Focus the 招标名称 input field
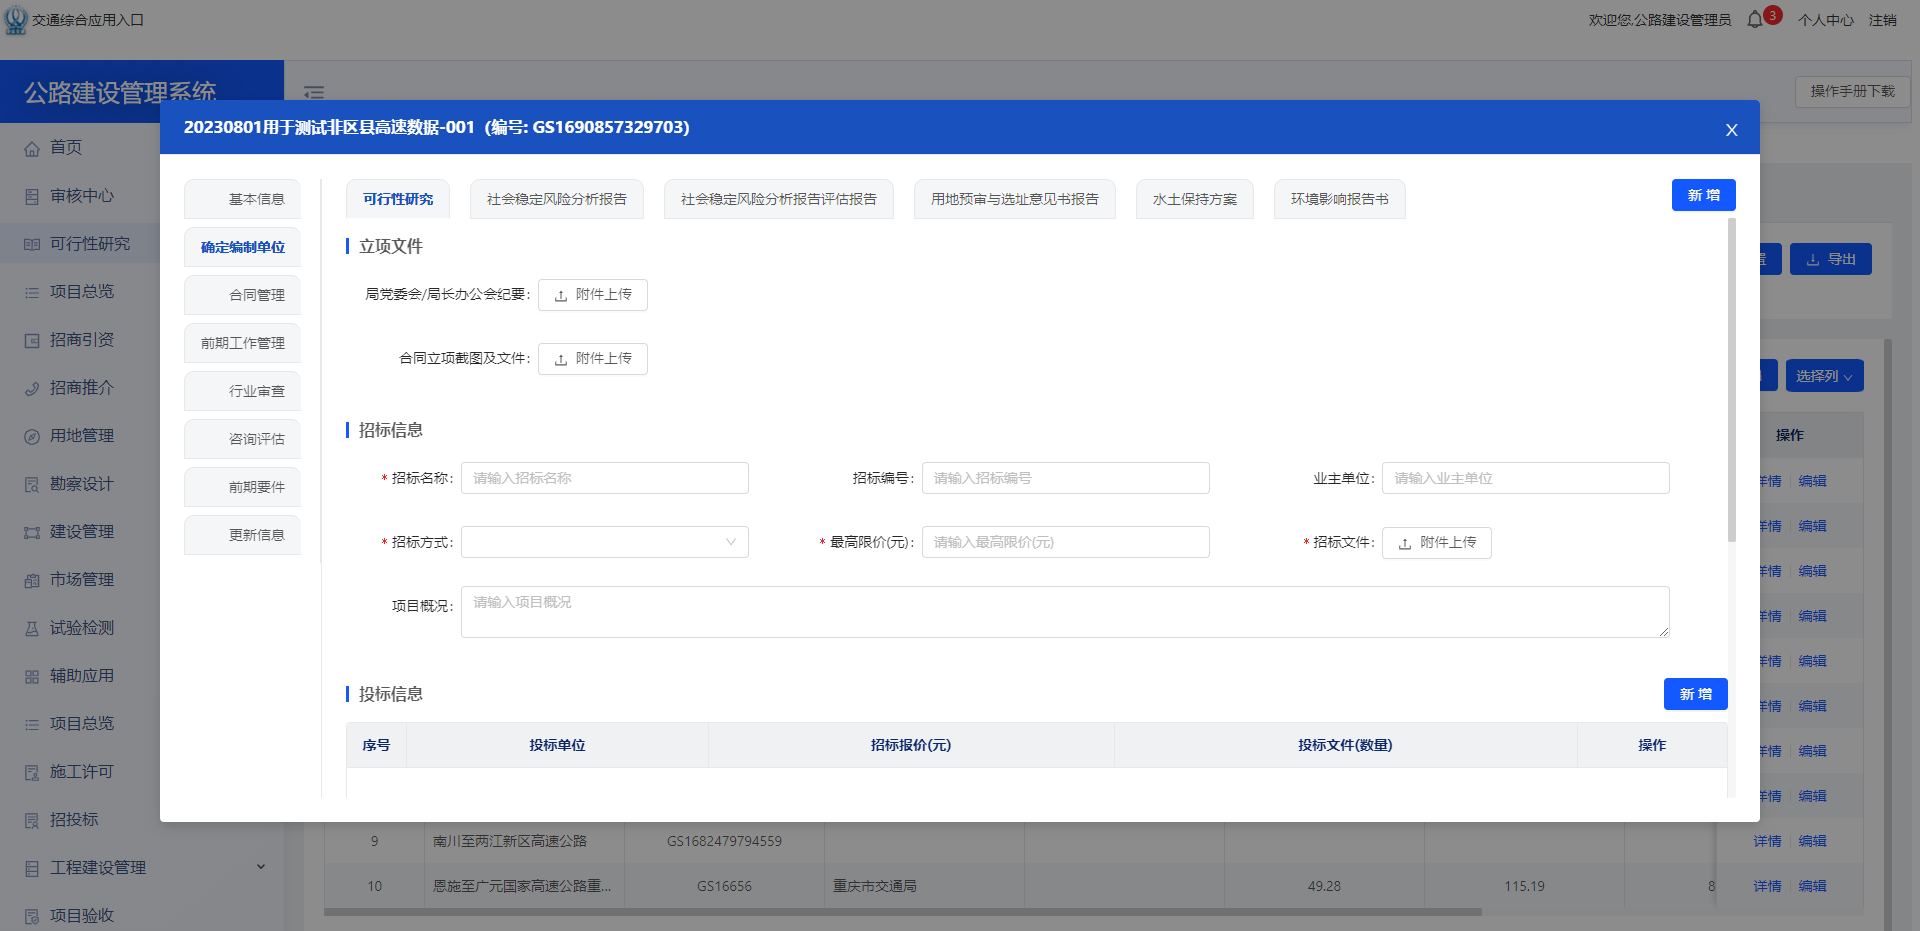 click(x=605, y=478)
